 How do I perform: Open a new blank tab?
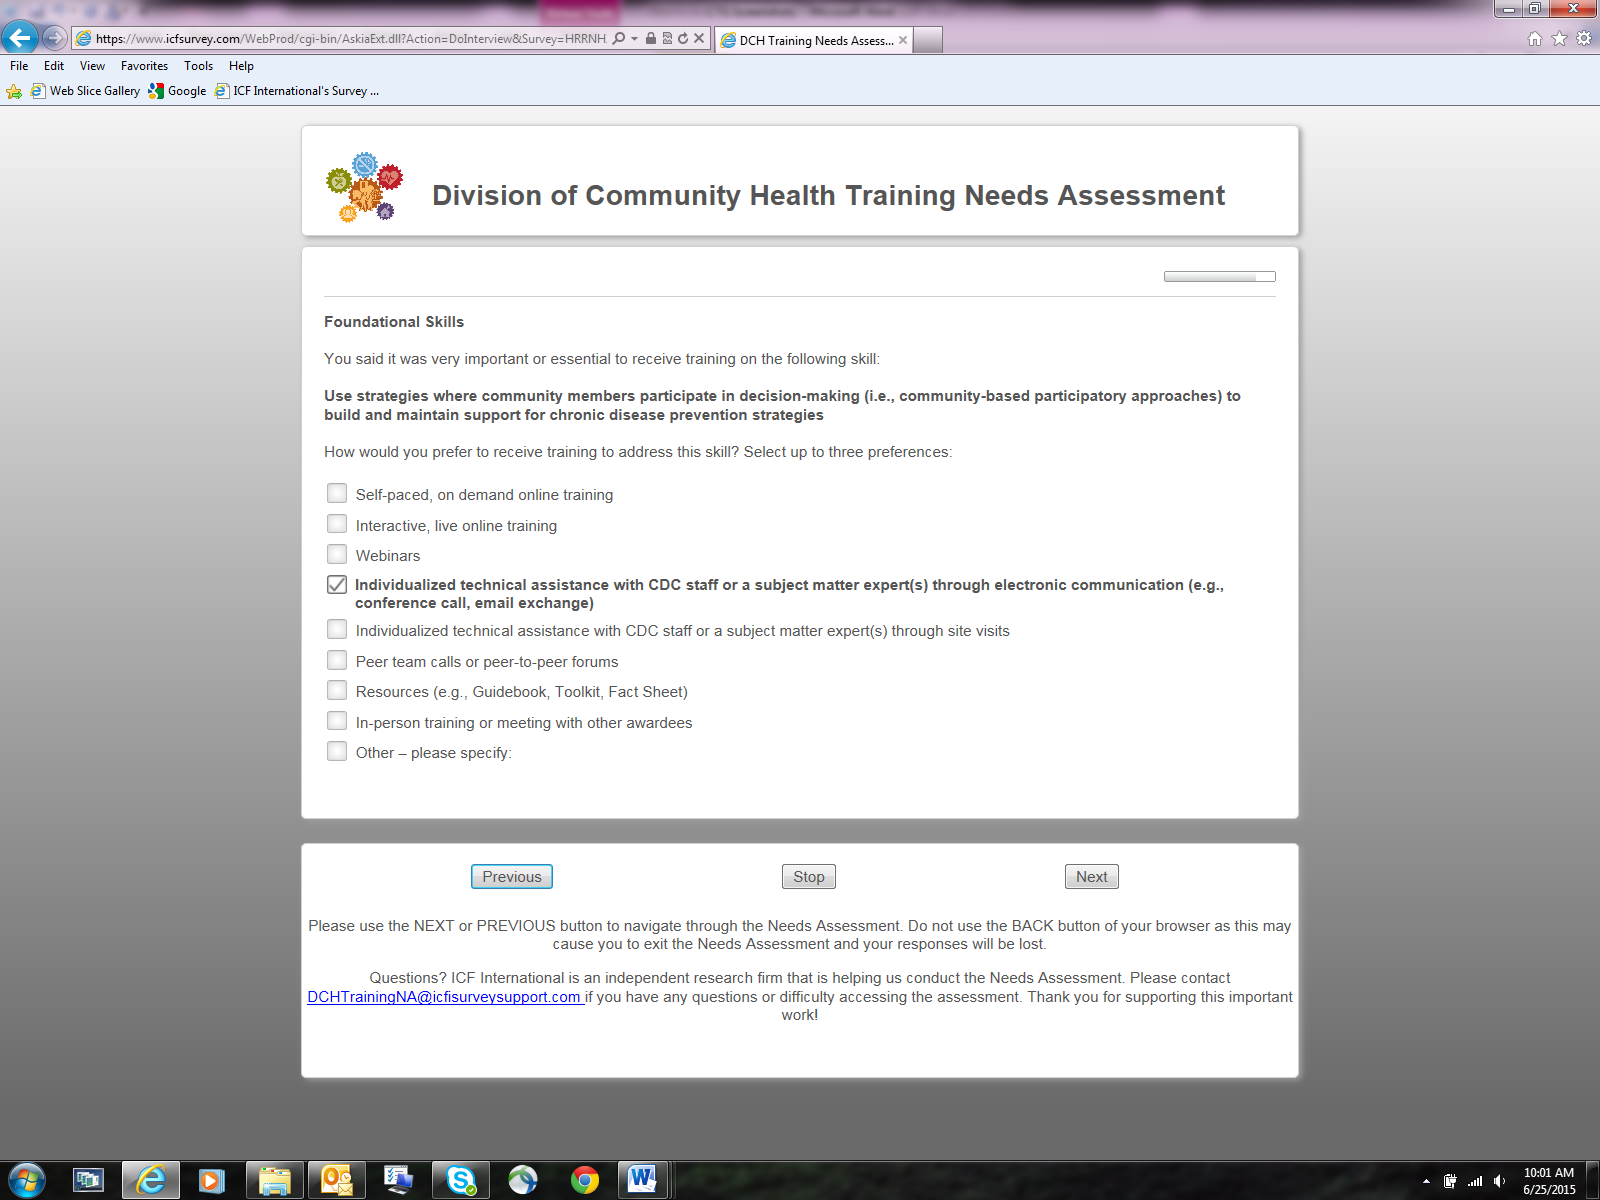click(x=928, y=40)
